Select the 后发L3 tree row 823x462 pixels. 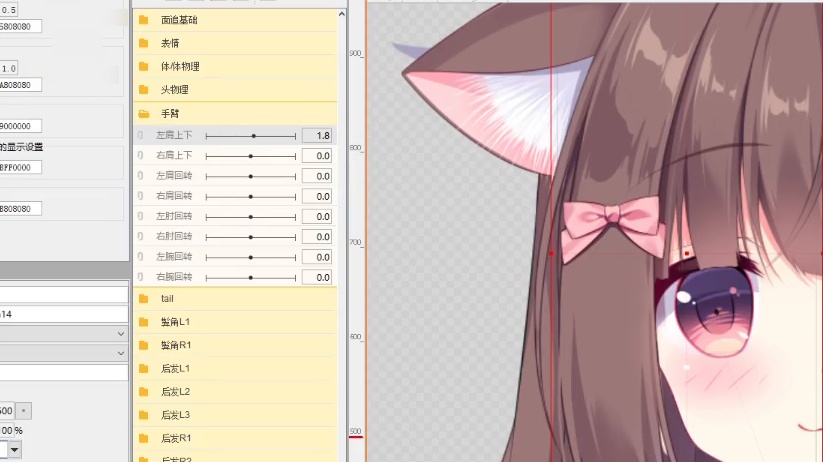(x=175, y=415)
